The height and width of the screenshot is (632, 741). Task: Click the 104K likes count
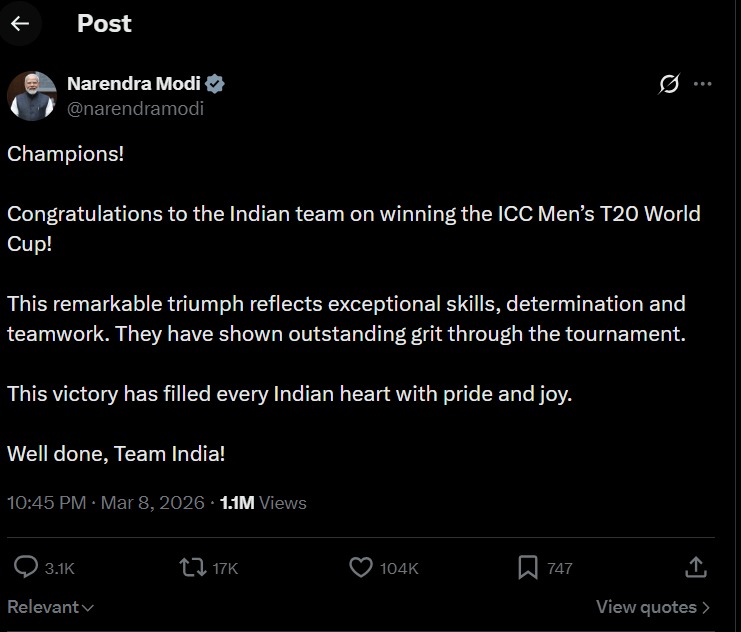click(x=399, y=569)
